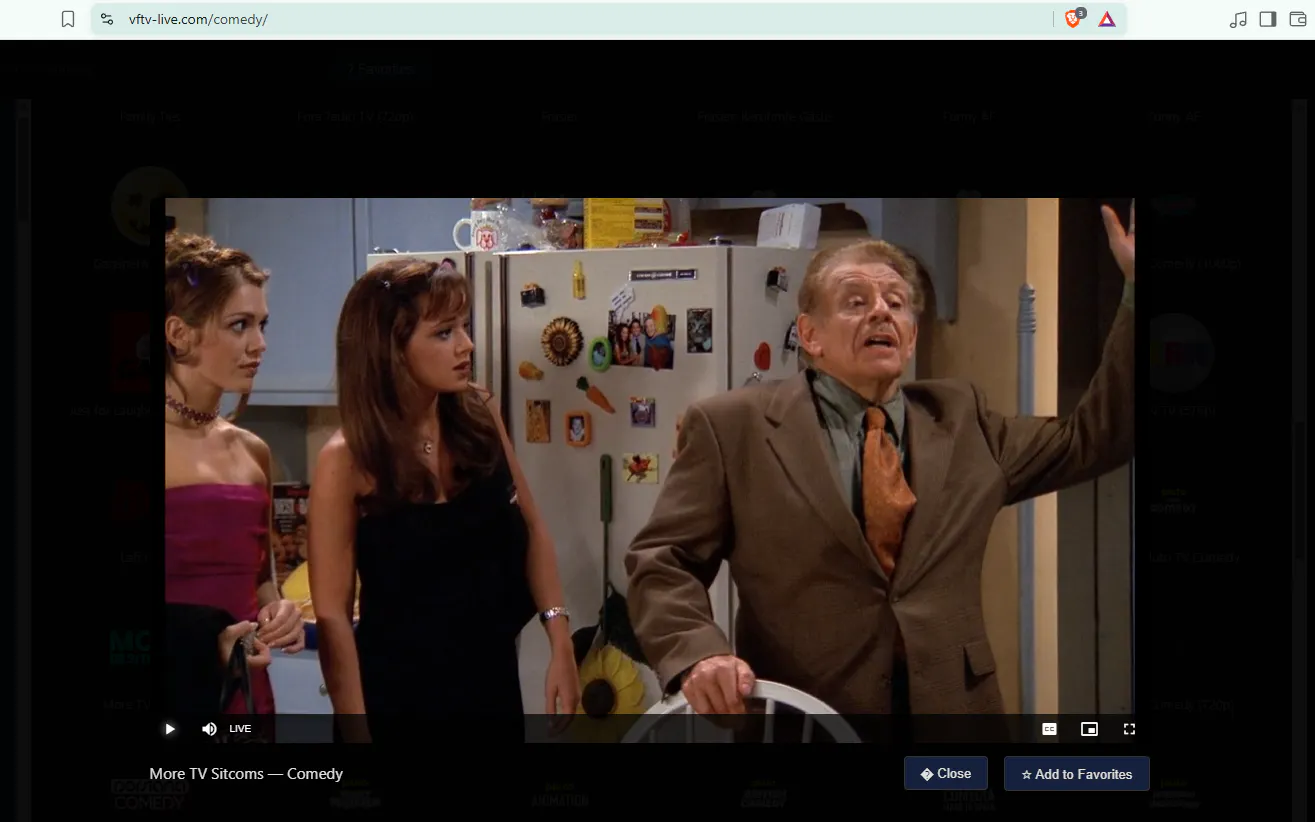Close the More TV Sitcoms player
Image resolution: width=1315 pixels, height=822 pixels.
coord(946,773)
